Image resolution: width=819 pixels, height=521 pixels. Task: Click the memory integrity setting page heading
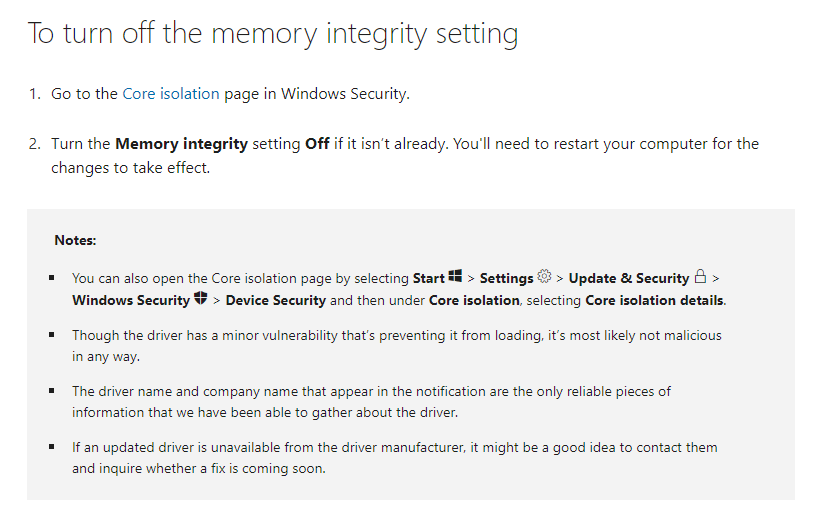pyautogui.click(x=272, y=33)
